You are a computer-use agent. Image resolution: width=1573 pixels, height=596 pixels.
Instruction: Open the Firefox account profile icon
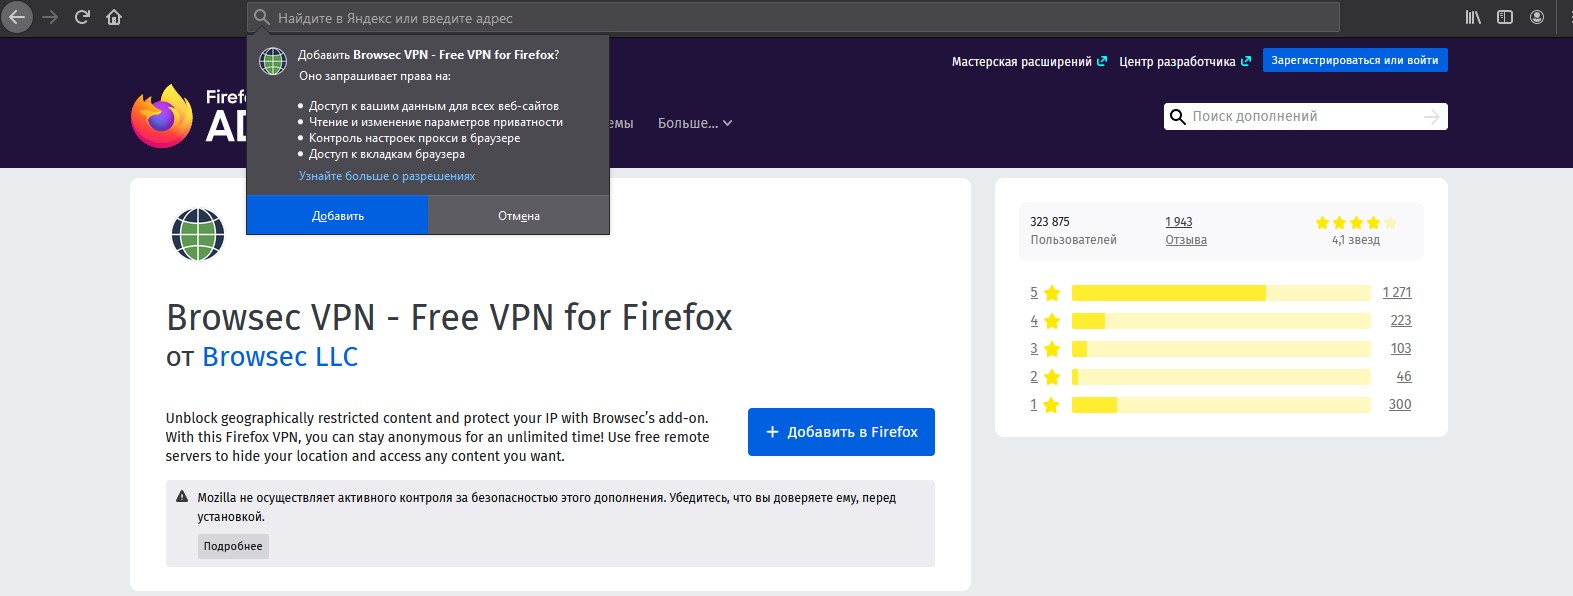[x=1537, y=17]
